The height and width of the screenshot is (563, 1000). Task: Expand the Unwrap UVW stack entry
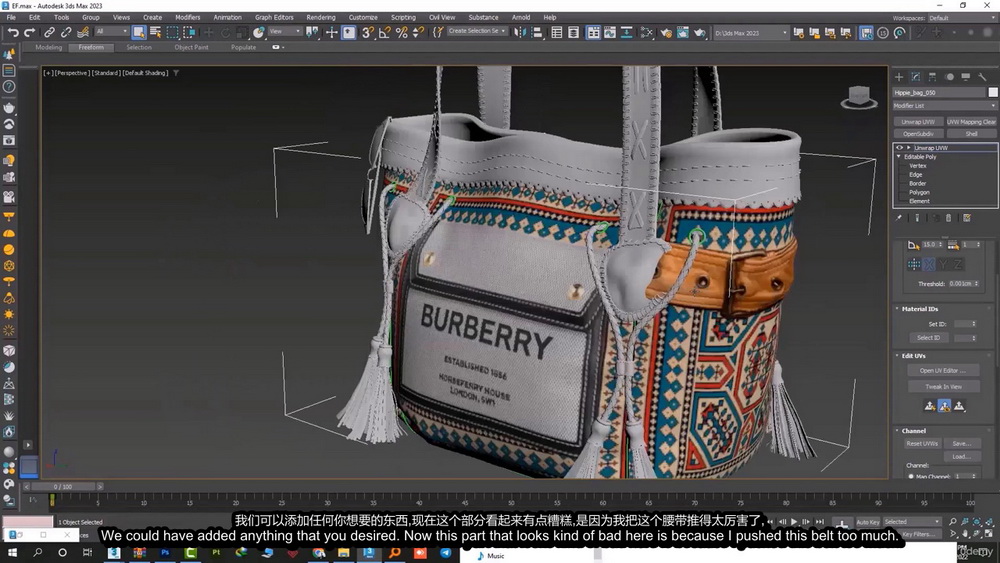point(909,148)
